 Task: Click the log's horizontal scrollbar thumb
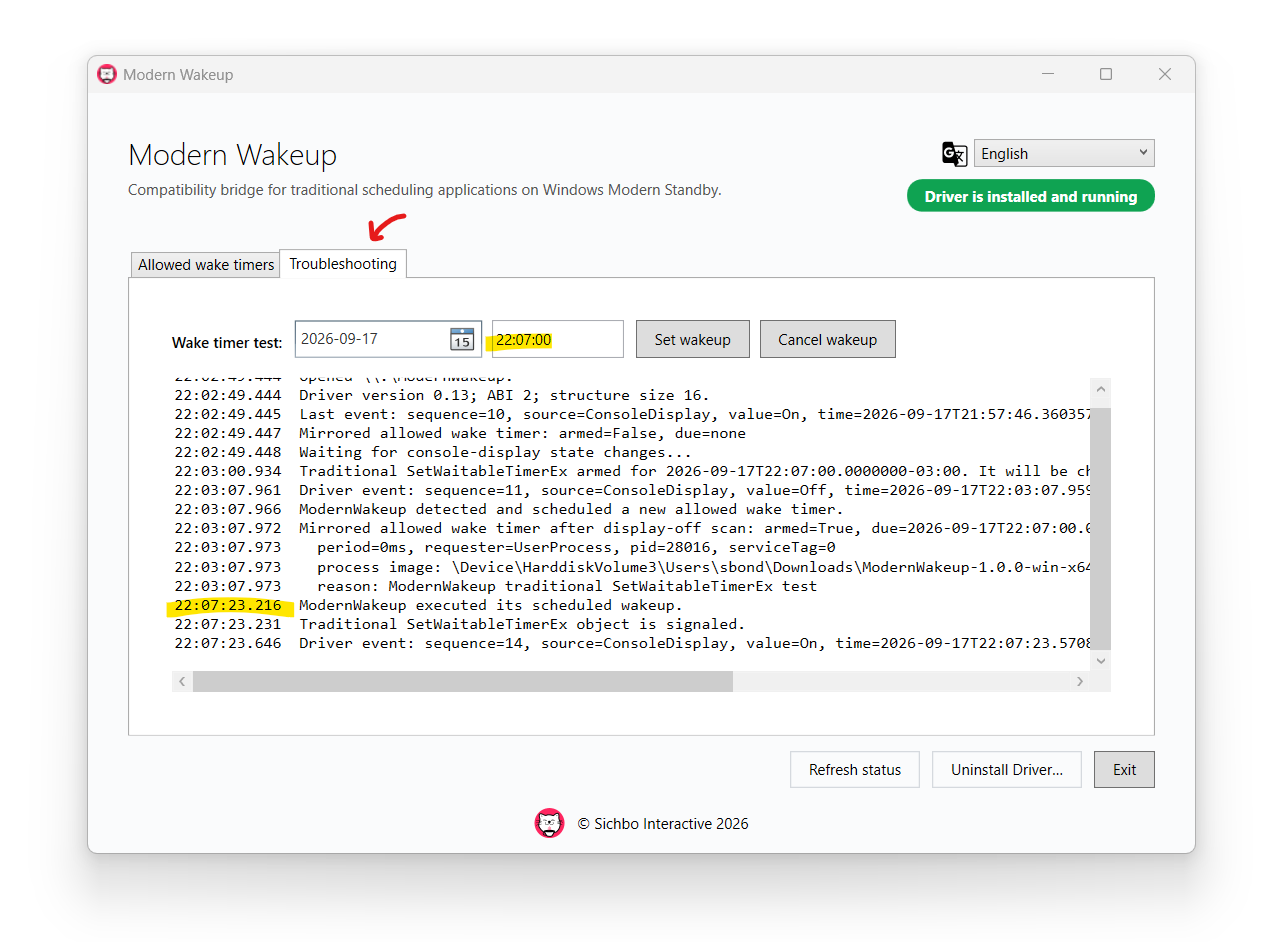[x=463, y=681]
